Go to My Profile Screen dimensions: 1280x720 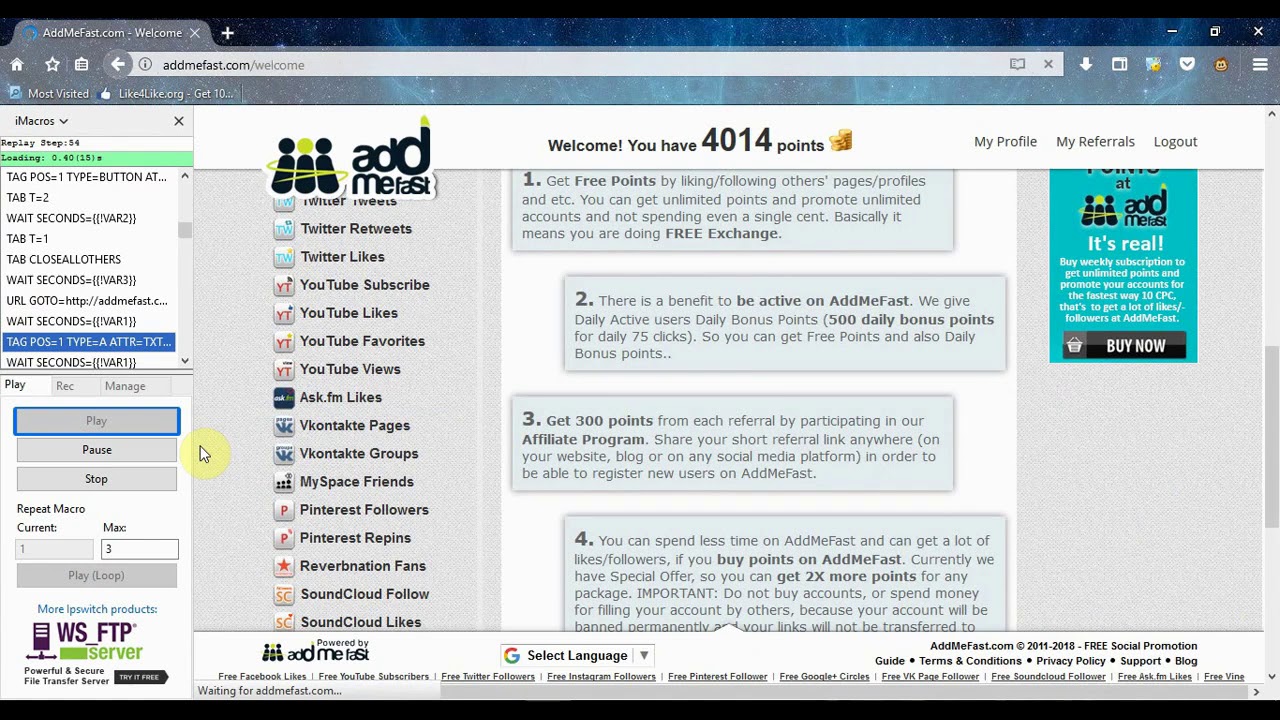pos(1005,141)
